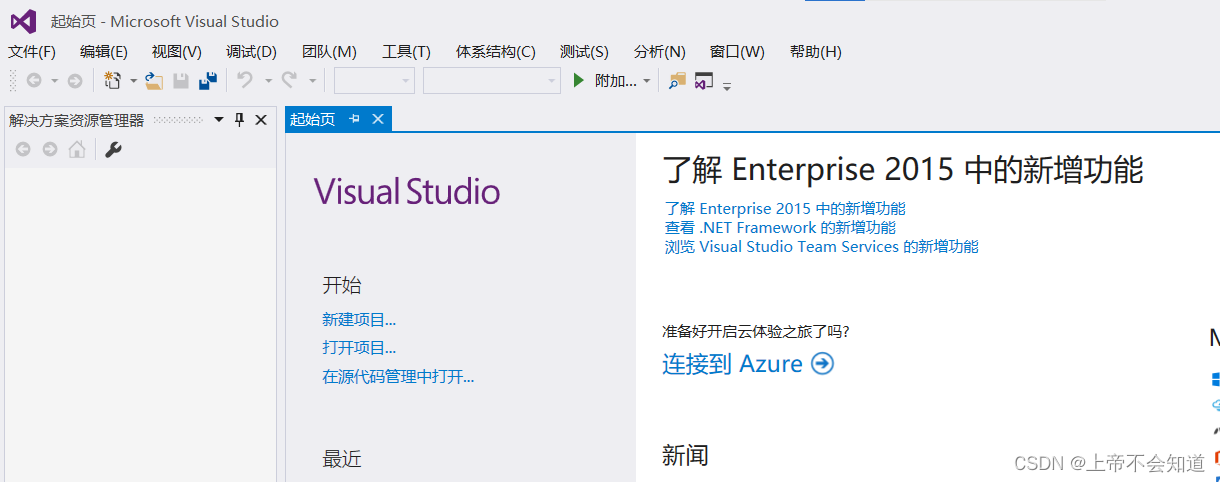Click the Navigate Backward toolbar arrow
The height and width of the screenshot is (482, 1220).
(33, 81)
